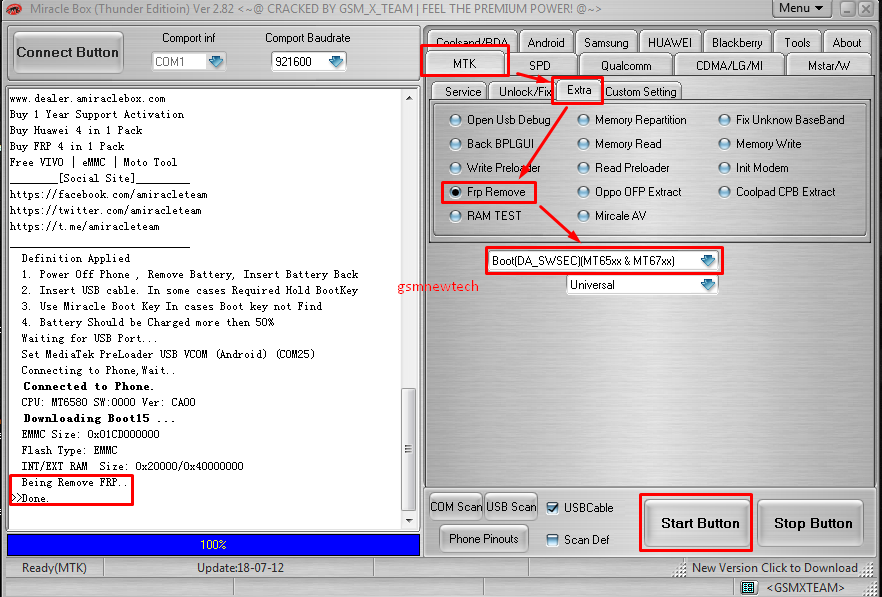Click the 921600 baudrate field

pos(298,61)
